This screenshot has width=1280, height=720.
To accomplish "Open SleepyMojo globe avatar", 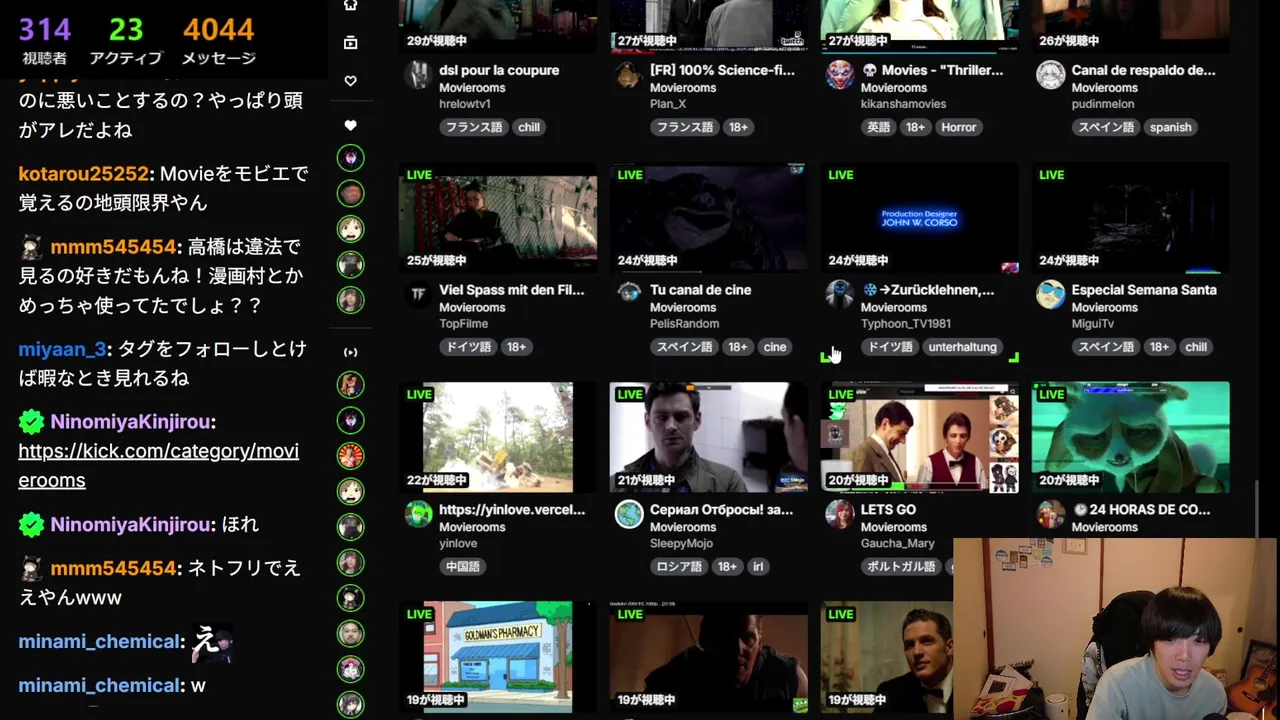I will 629,514.
